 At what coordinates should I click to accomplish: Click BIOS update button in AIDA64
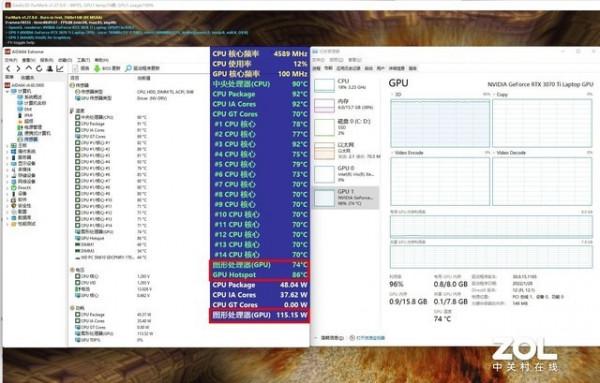(x=107, y=68)
